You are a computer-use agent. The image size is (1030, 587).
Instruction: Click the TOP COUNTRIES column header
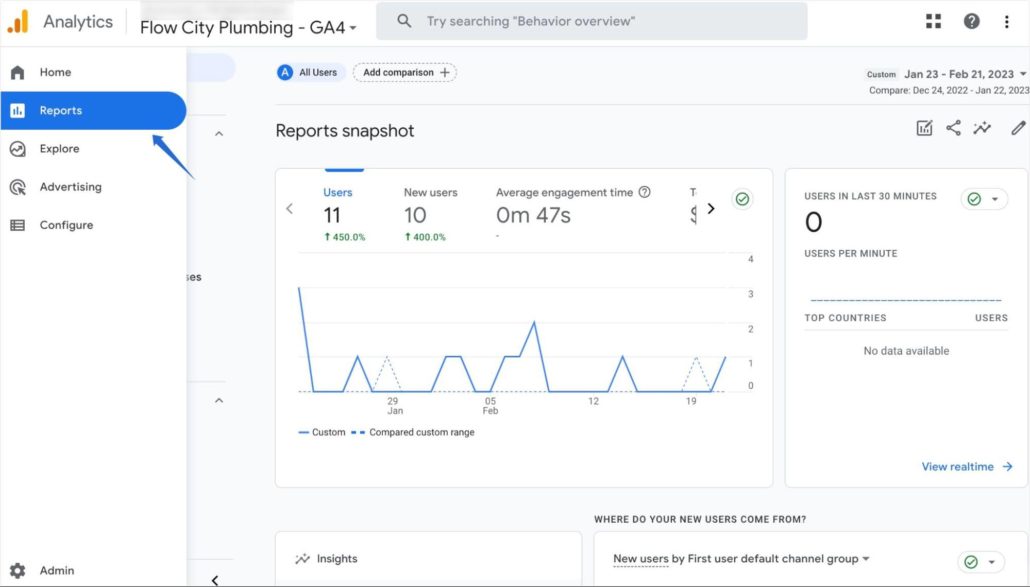coord(845,318)
